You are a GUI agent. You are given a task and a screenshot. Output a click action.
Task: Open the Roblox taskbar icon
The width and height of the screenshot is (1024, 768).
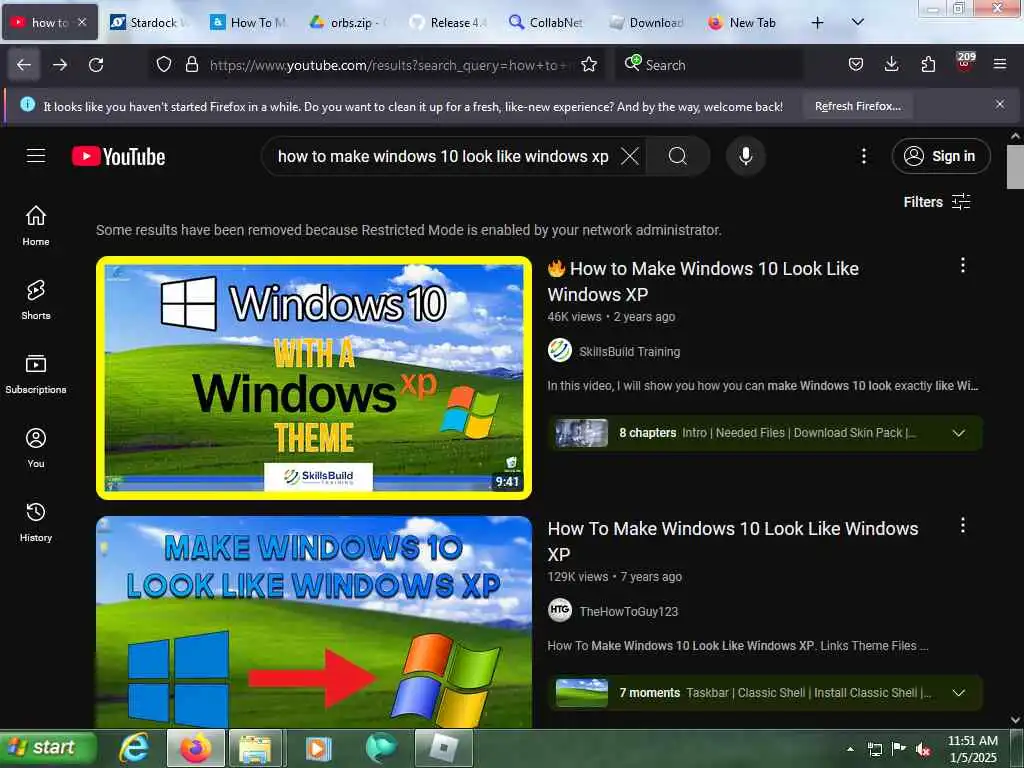pos(443,748)
